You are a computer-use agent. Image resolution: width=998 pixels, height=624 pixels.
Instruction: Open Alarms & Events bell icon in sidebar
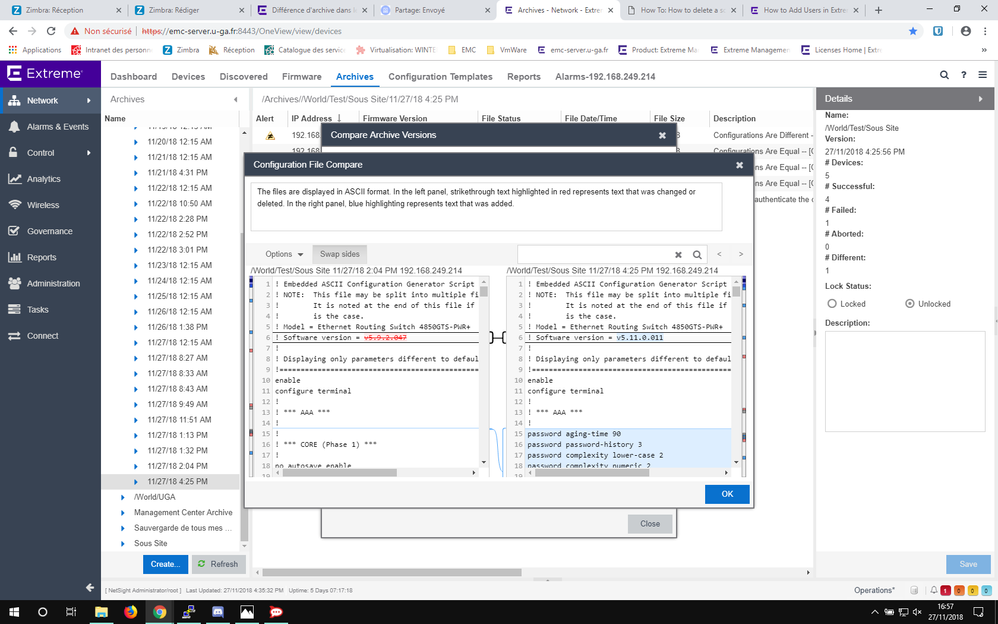(x=14, y=127)
